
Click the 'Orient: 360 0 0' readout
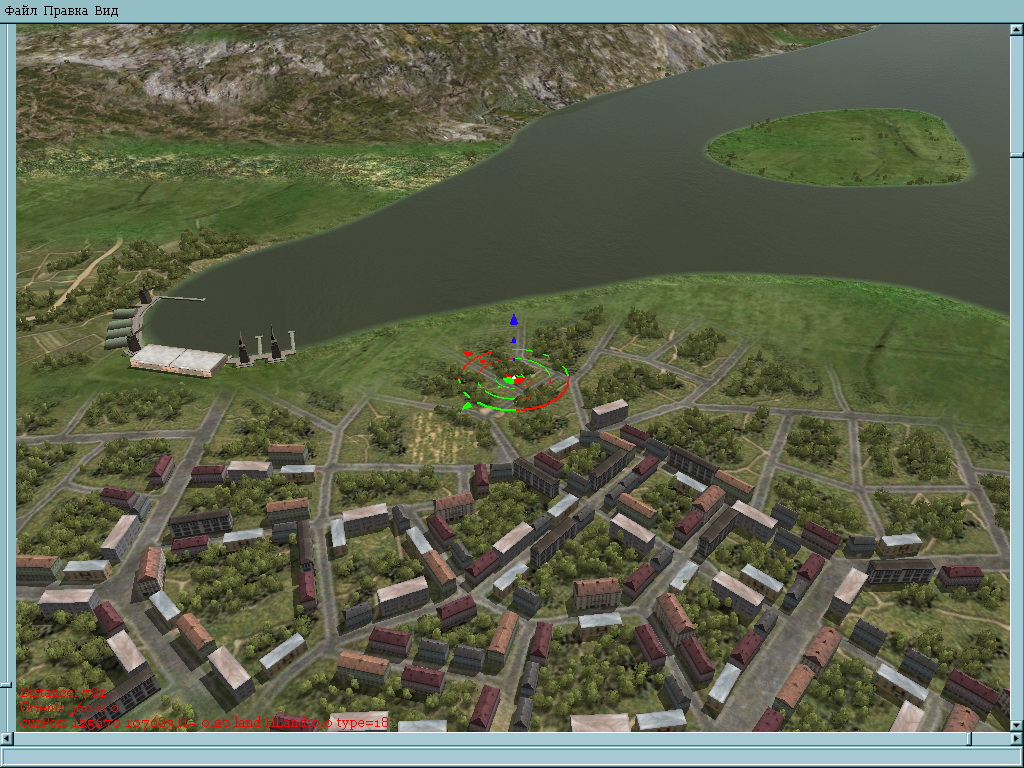click(69, 708)
